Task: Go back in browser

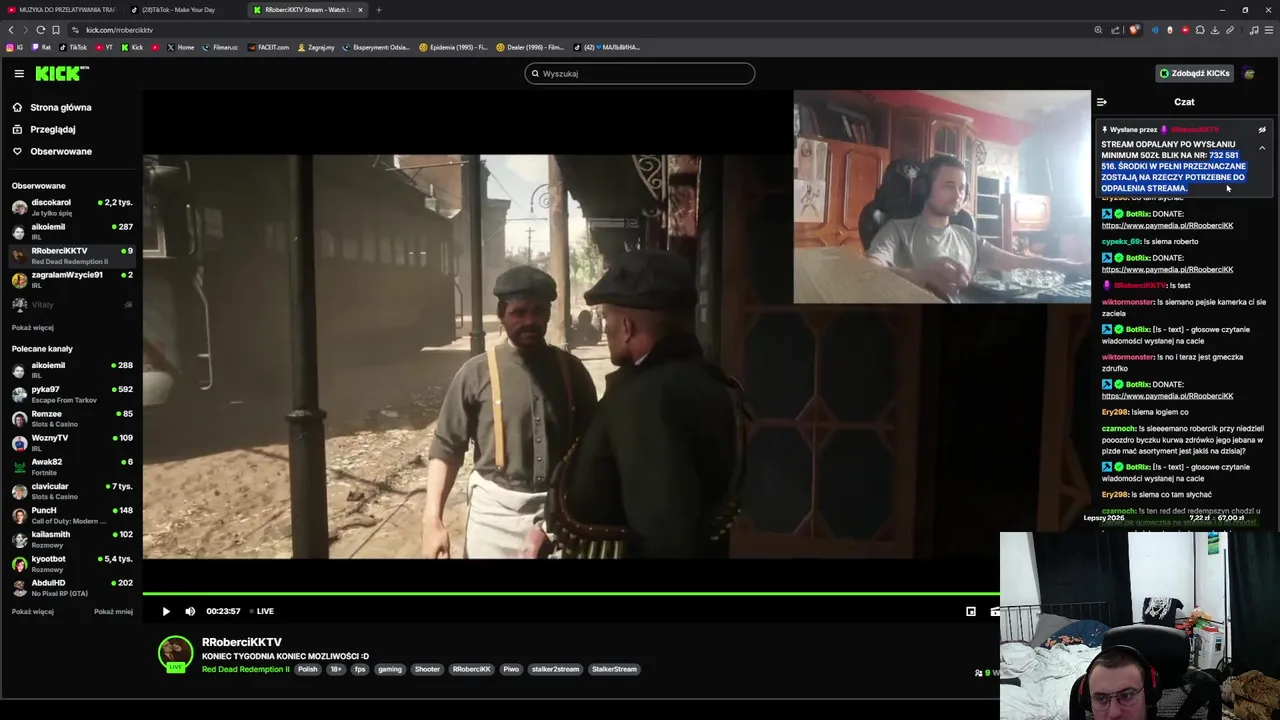Action: [11, 30]
